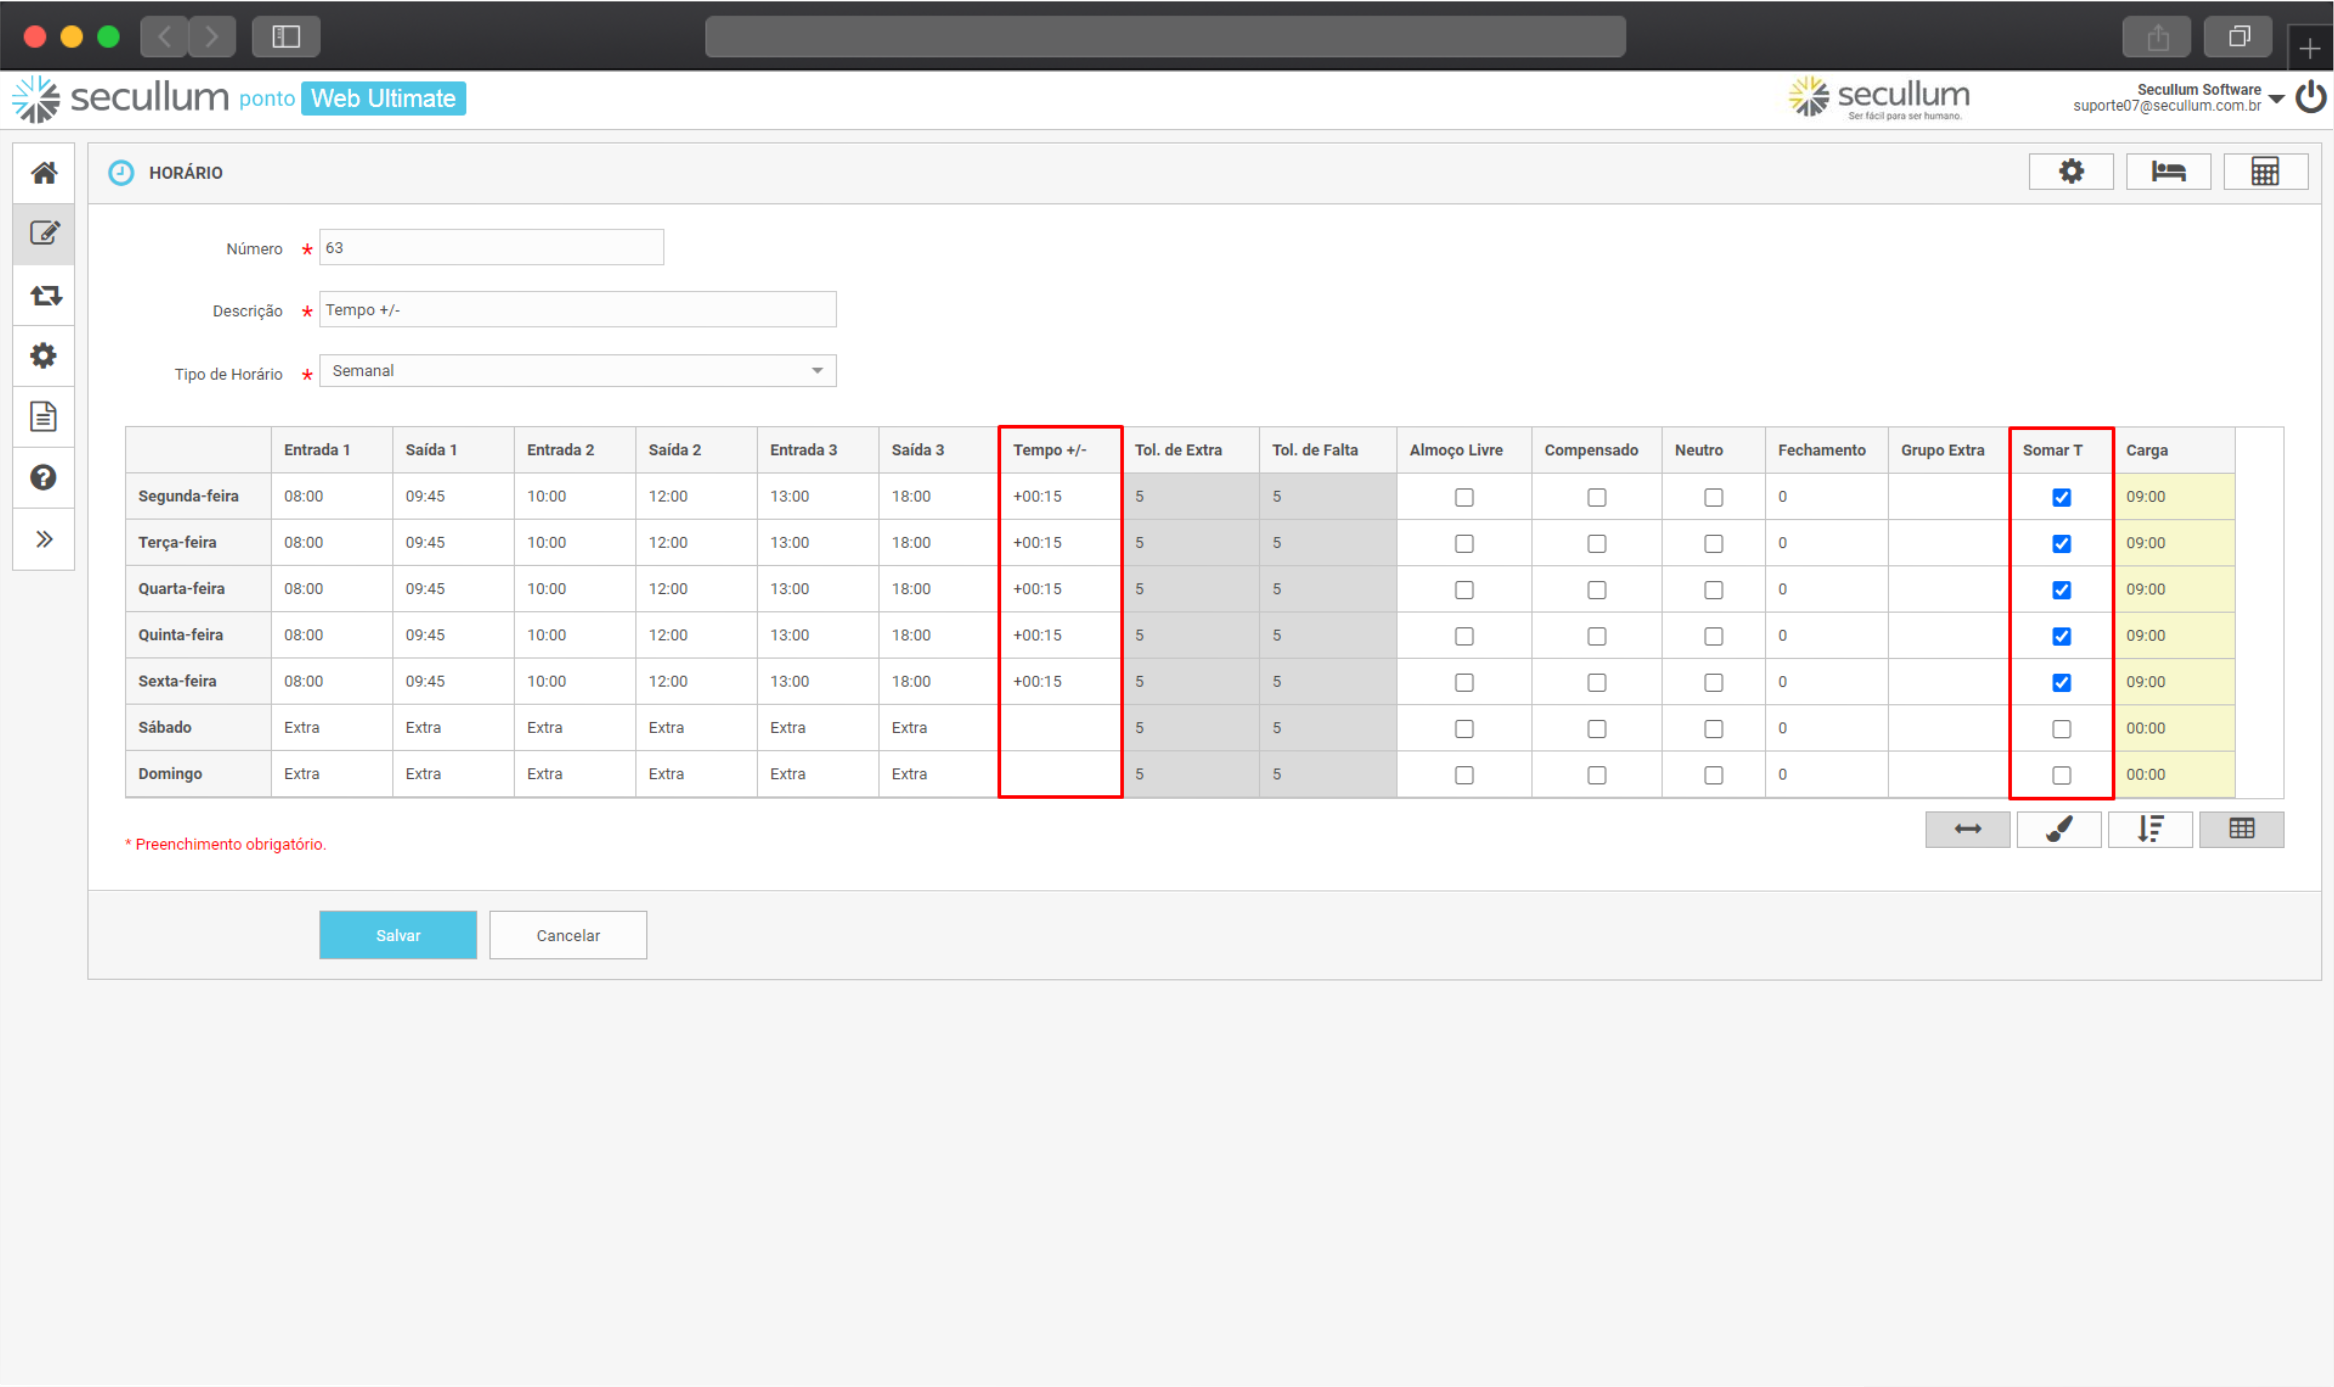Uncheck Somar T for Segunda-feira
The height and width of the screenshot is (1387, 2334).
pos(2061,497)
